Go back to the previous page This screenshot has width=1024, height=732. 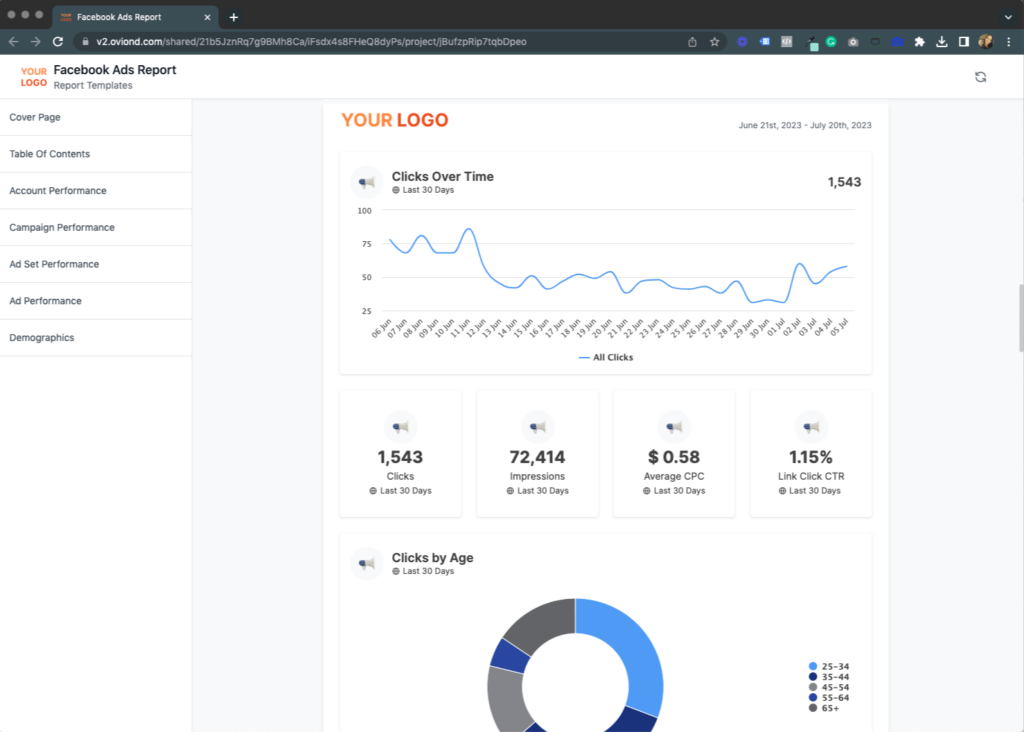tap(14, 42)
